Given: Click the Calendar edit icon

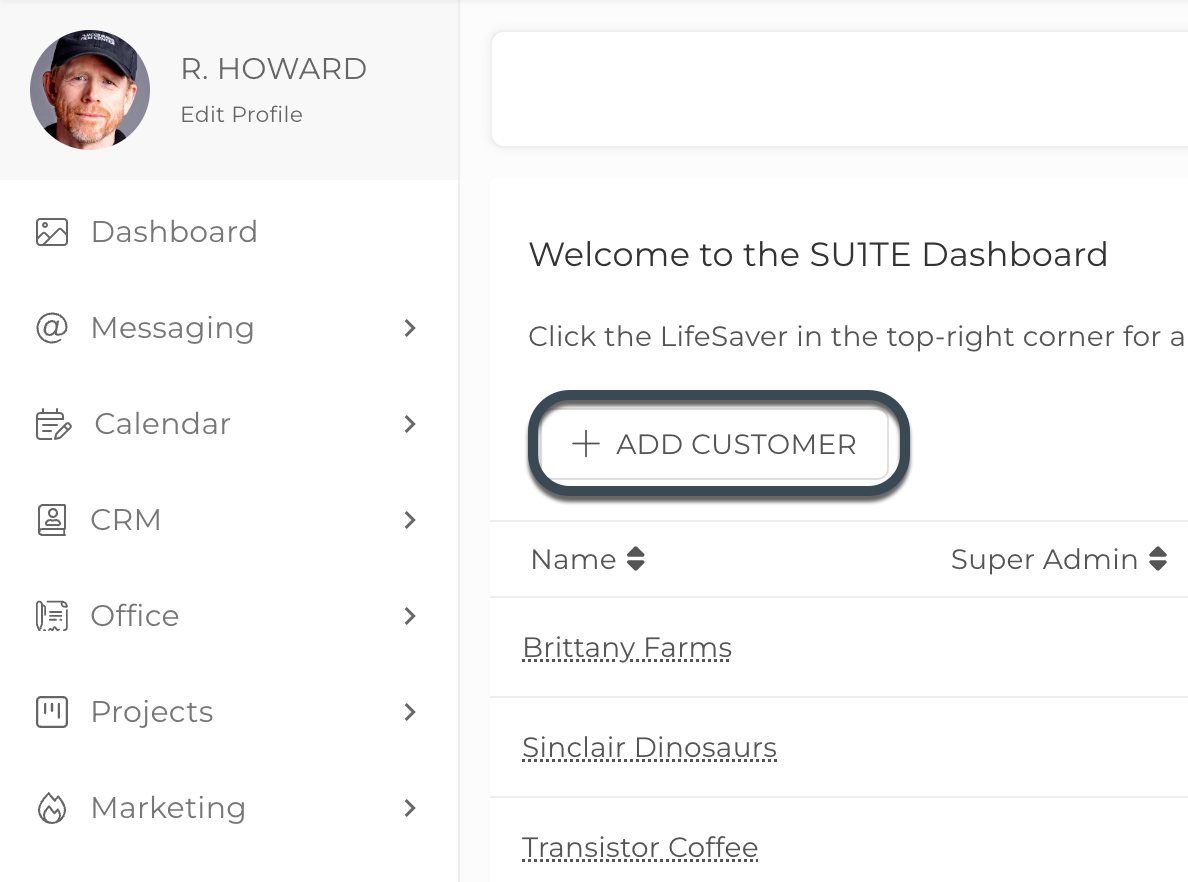Looking at the screenshot, I should [52, 424].
